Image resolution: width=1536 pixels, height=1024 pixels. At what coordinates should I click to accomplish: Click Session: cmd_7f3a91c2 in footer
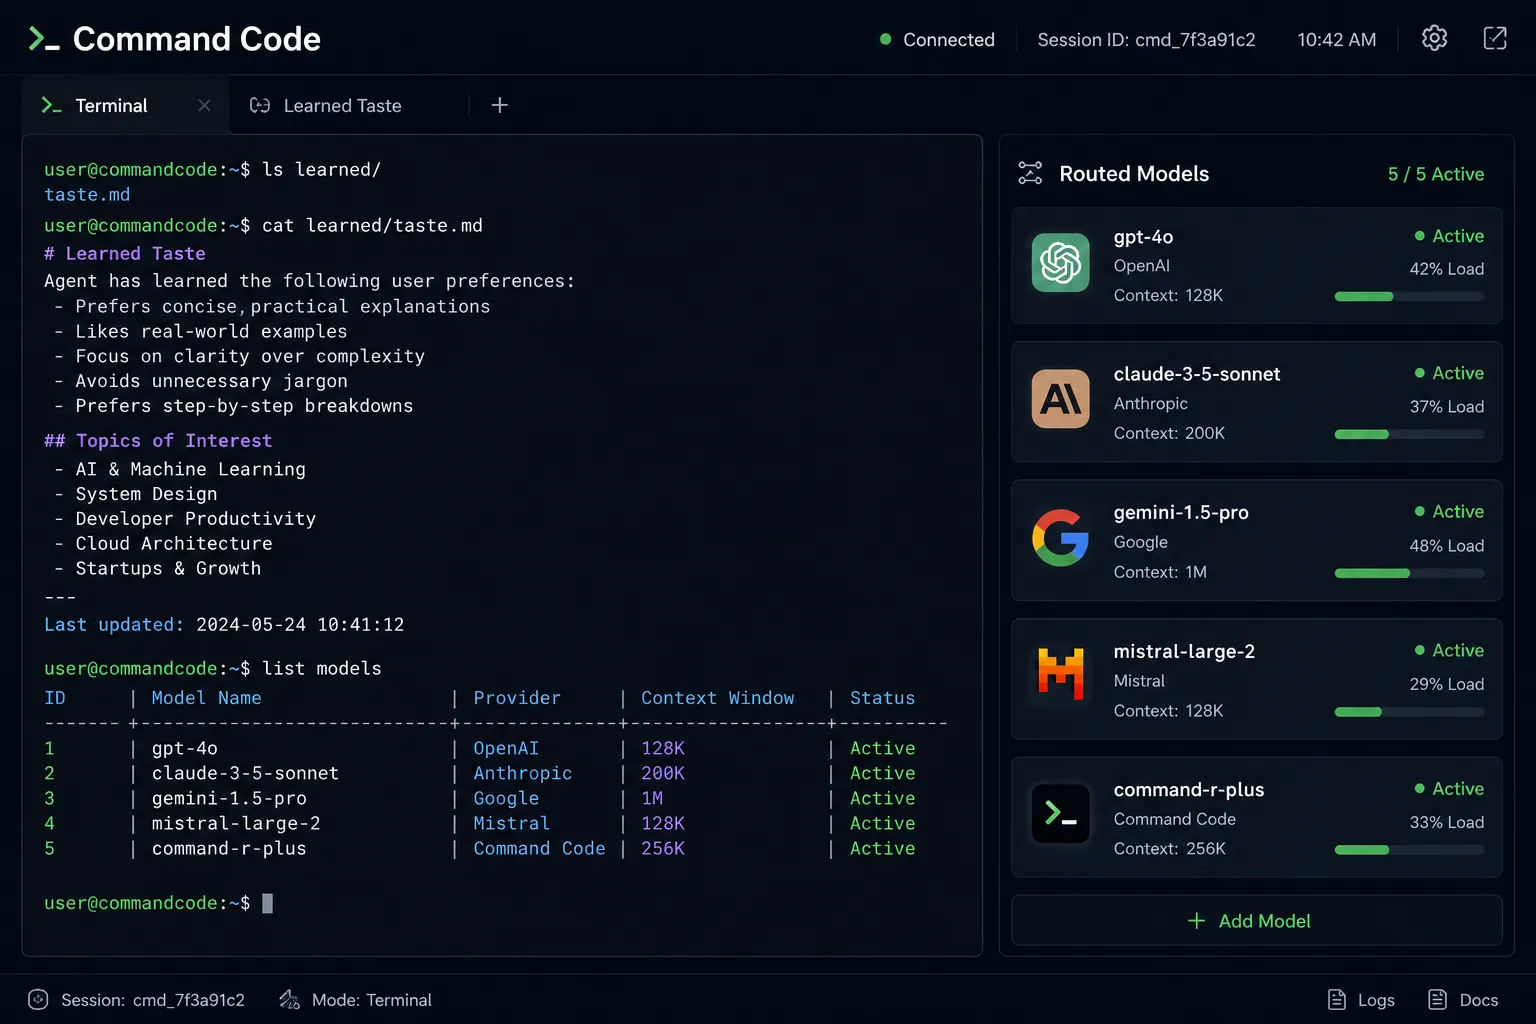point(153,1000)
